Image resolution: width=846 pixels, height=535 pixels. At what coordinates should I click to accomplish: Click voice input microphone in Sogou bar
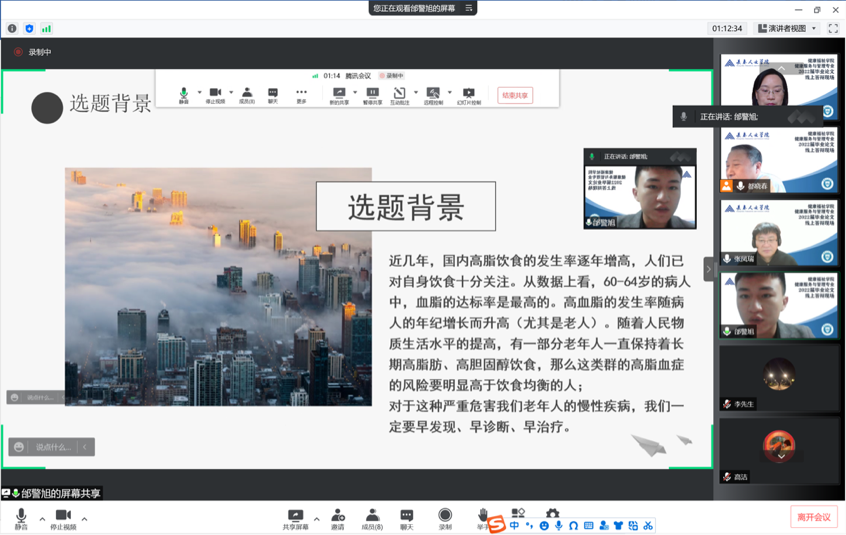[x=558, y=525]
